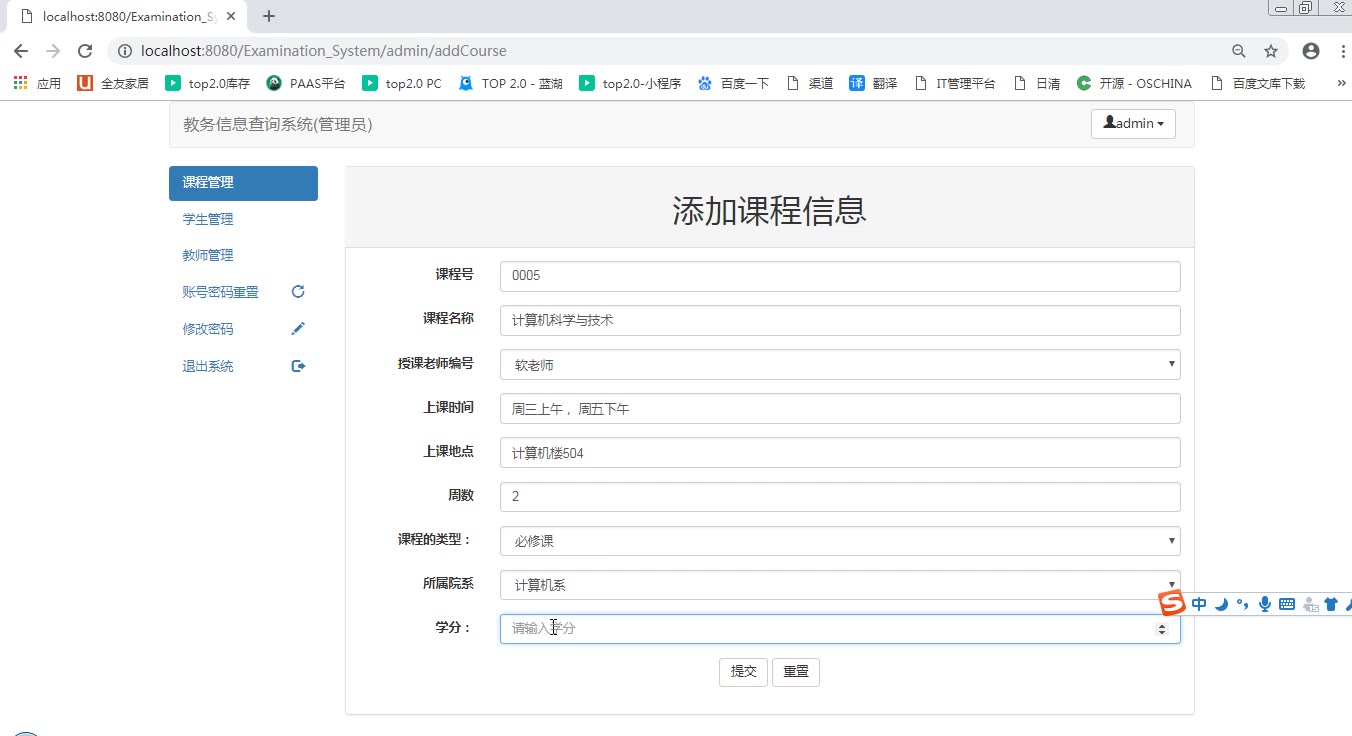1352x736 pixels.
Task: Toggle the moon half-width icon
Action: coord(1221,604)
